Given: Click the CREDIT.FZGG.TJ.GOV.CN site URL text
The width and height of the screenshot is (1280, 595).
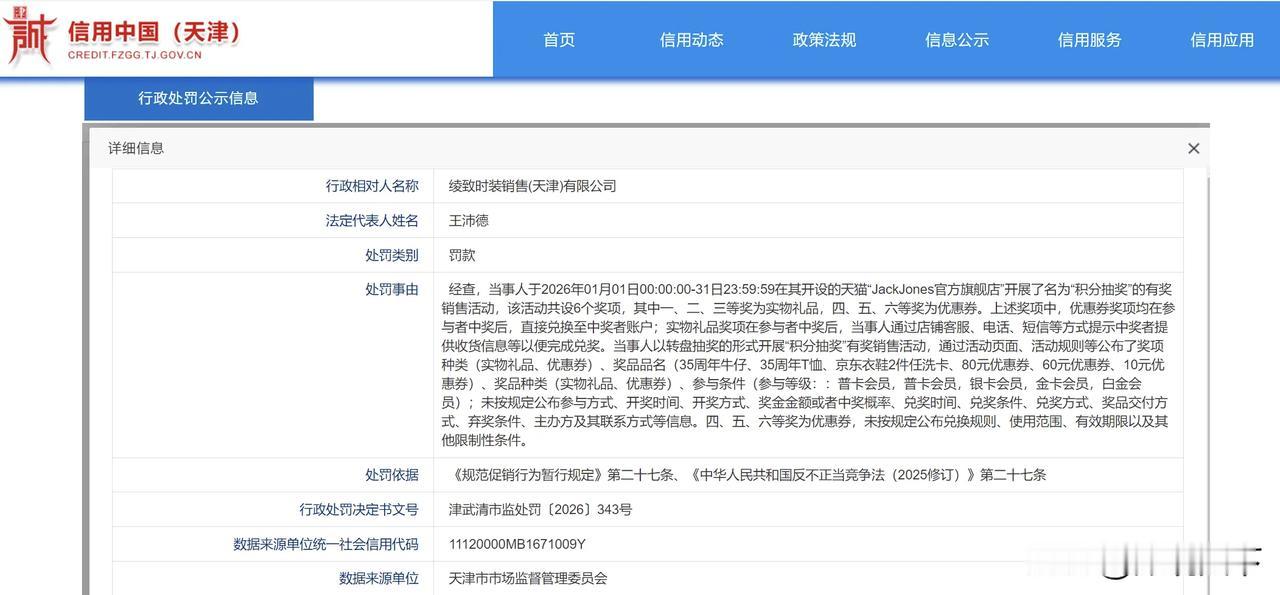Looking at the screenshot, I should (135, 55).
